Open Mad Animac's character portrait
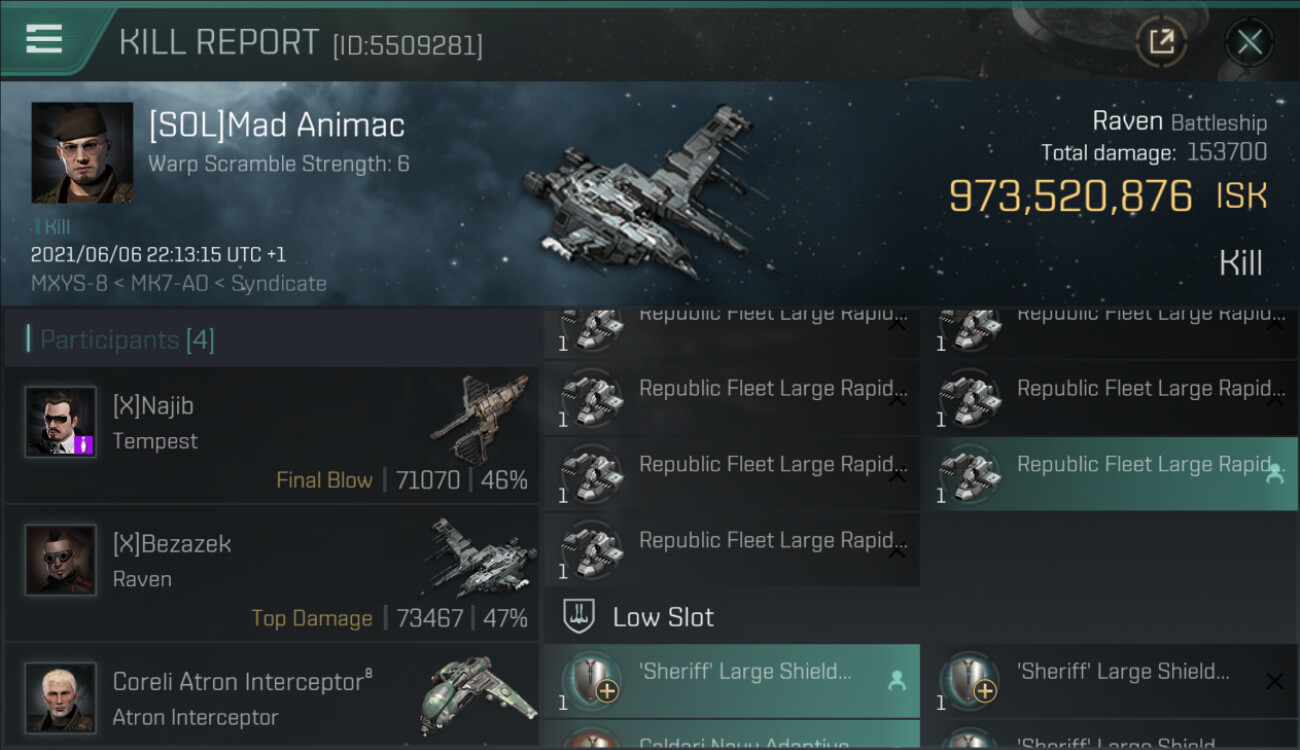 coord(82,152)
